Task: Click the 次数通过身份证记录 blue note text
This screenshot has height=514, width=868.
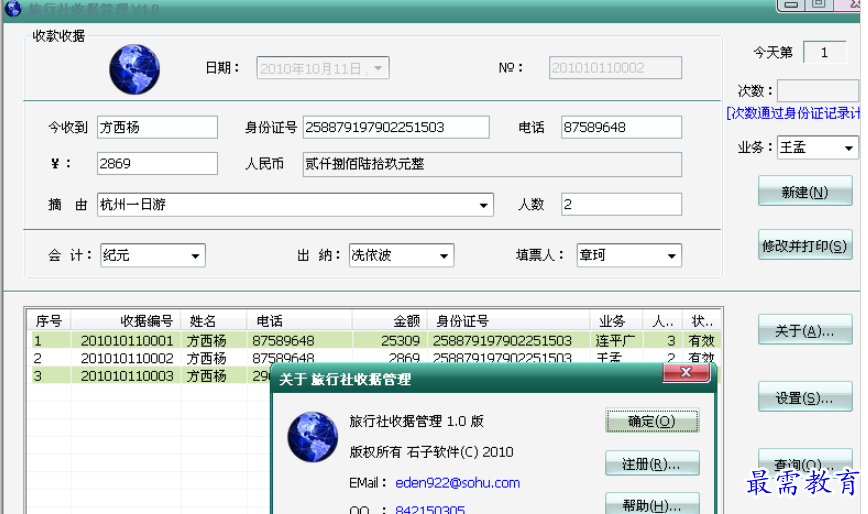Action: click(x=793, y=113)
